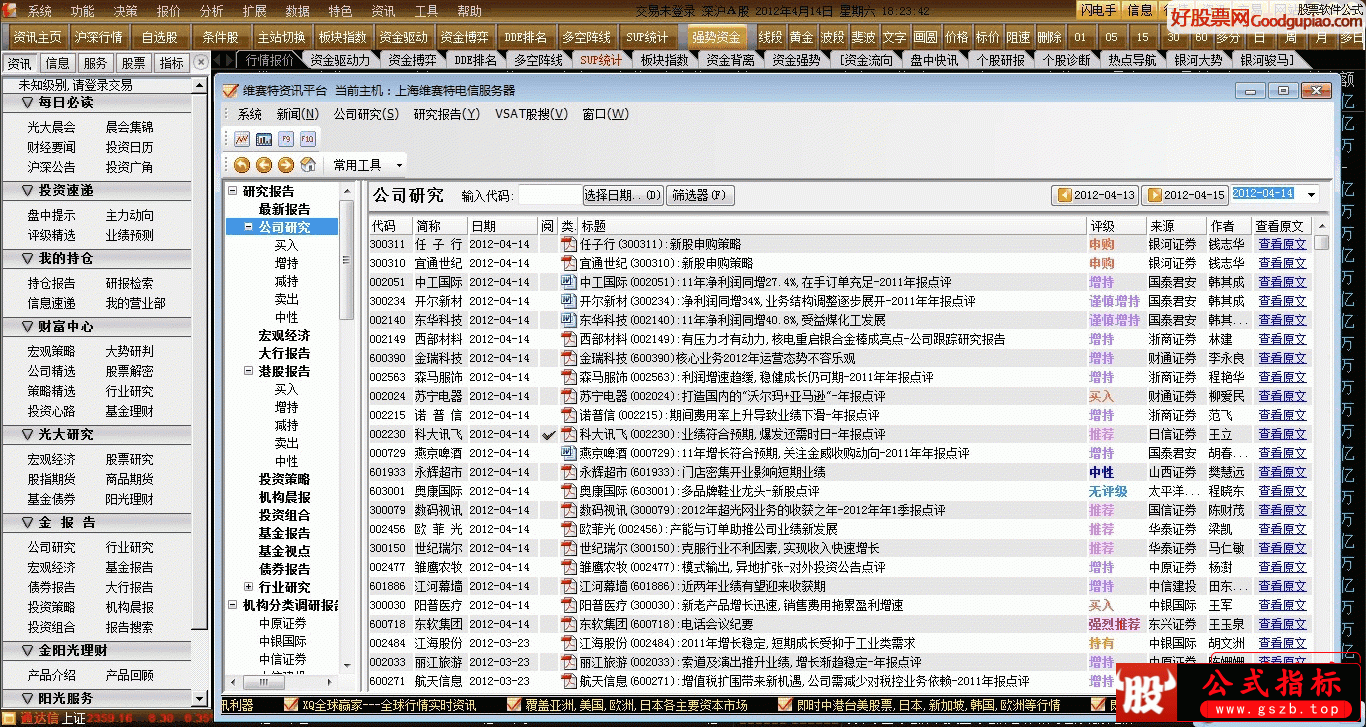Click 删除 delete tool
1366x727 pixels.
point(1050,37)
